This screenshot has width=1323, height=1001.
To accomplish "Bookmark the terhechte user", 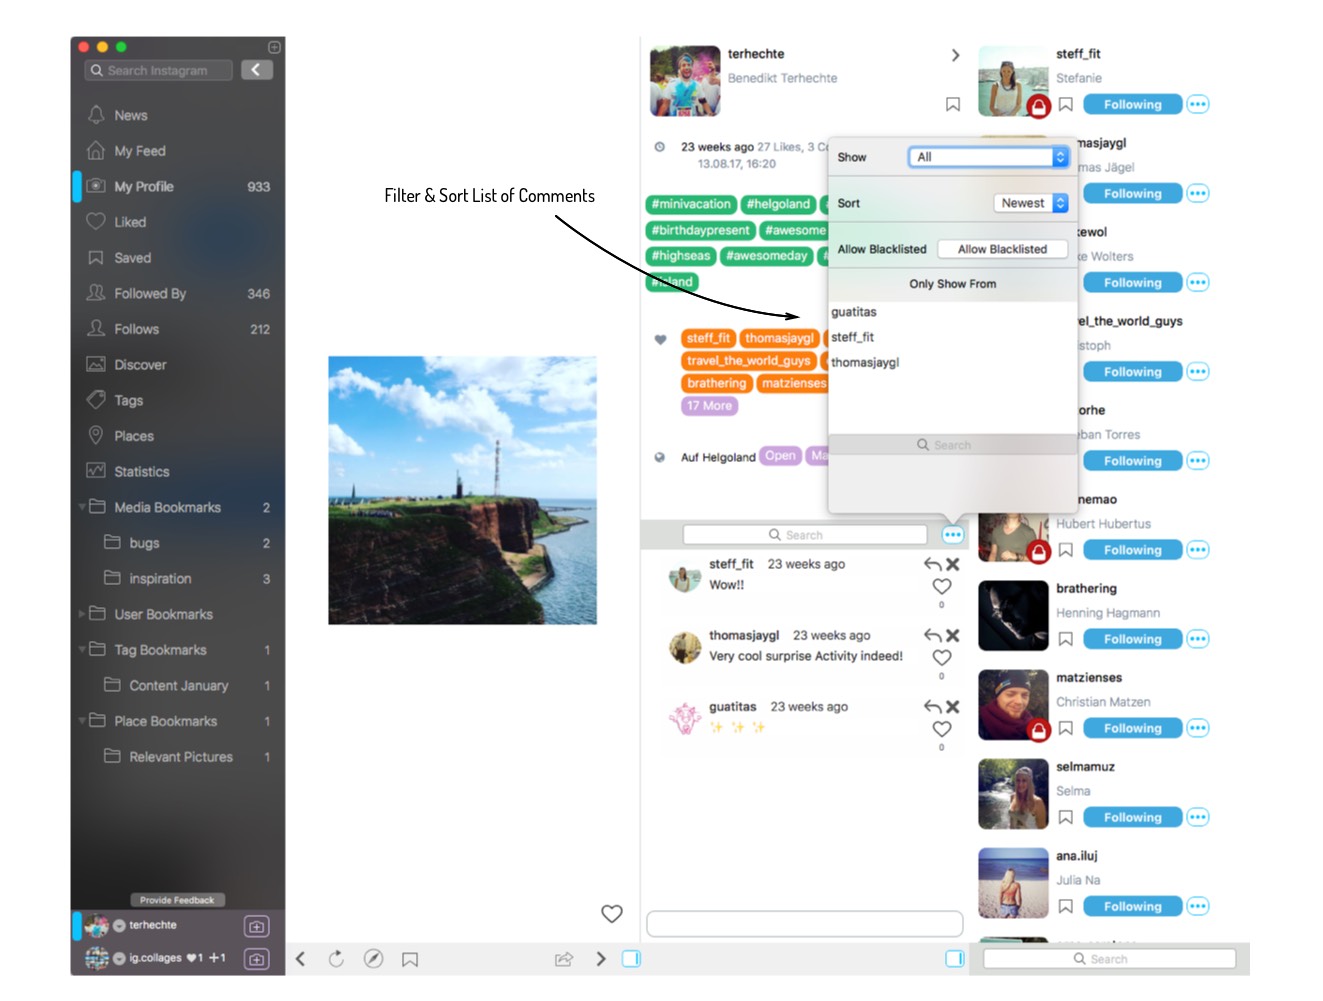I will pos(953,104).
